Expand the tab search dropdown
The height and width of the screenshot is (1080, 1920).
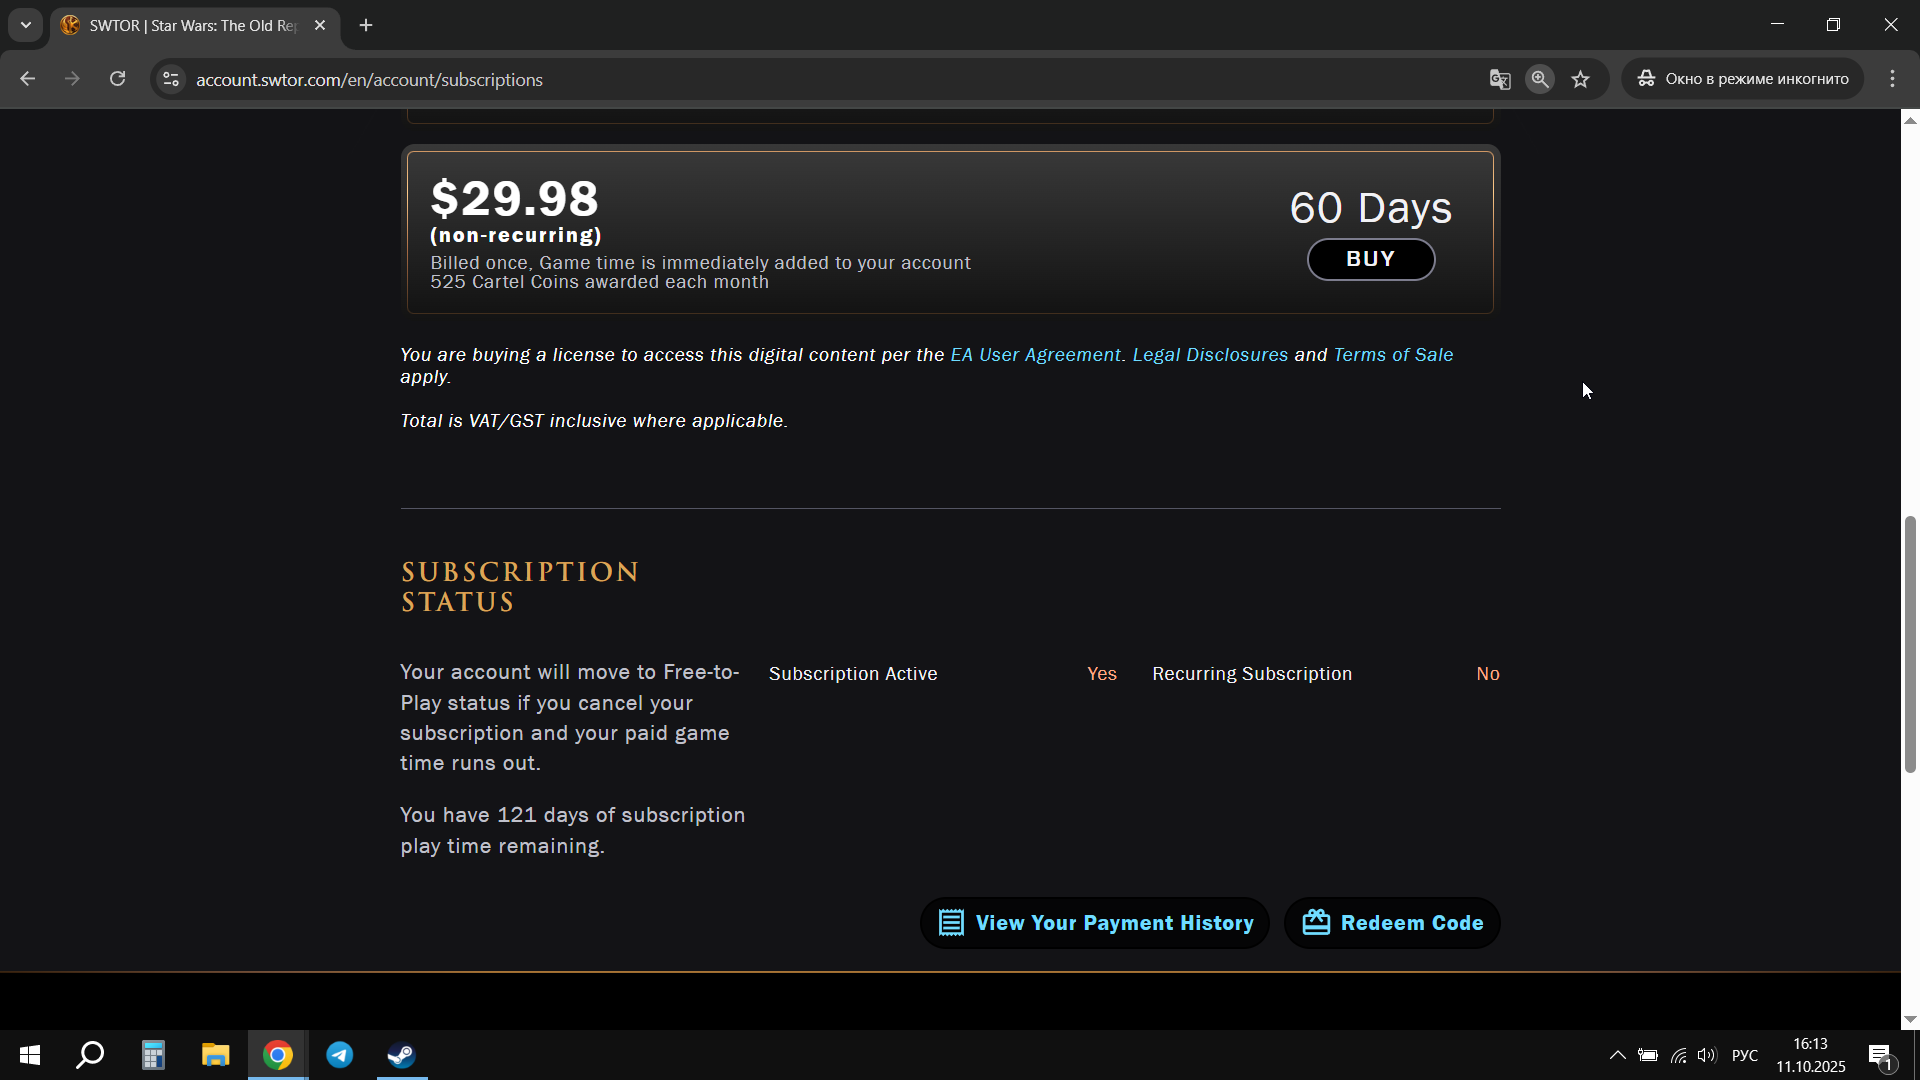coord(26,25)
